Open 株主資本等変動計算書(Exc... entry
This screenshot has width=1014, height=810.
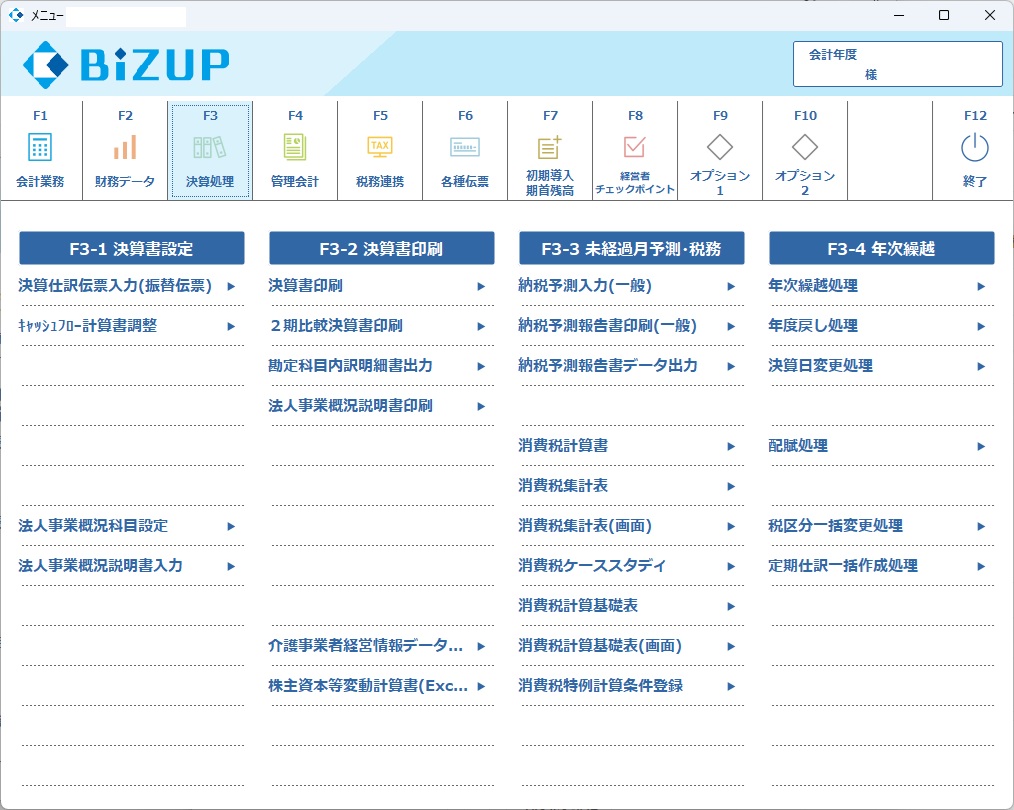click(x=368, y=686)
